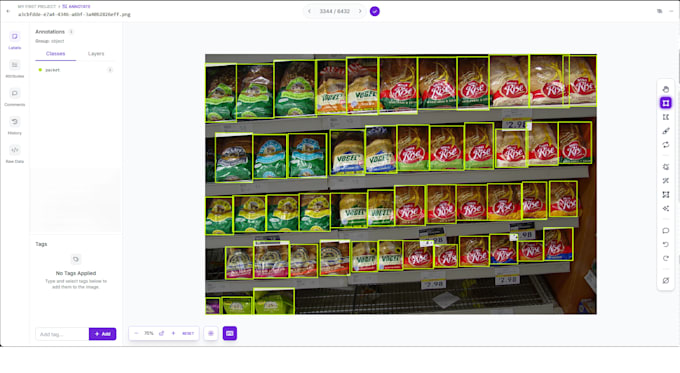Switch to the Classes tab
Screen dimensions: 680x373
(x=56, y=54)
